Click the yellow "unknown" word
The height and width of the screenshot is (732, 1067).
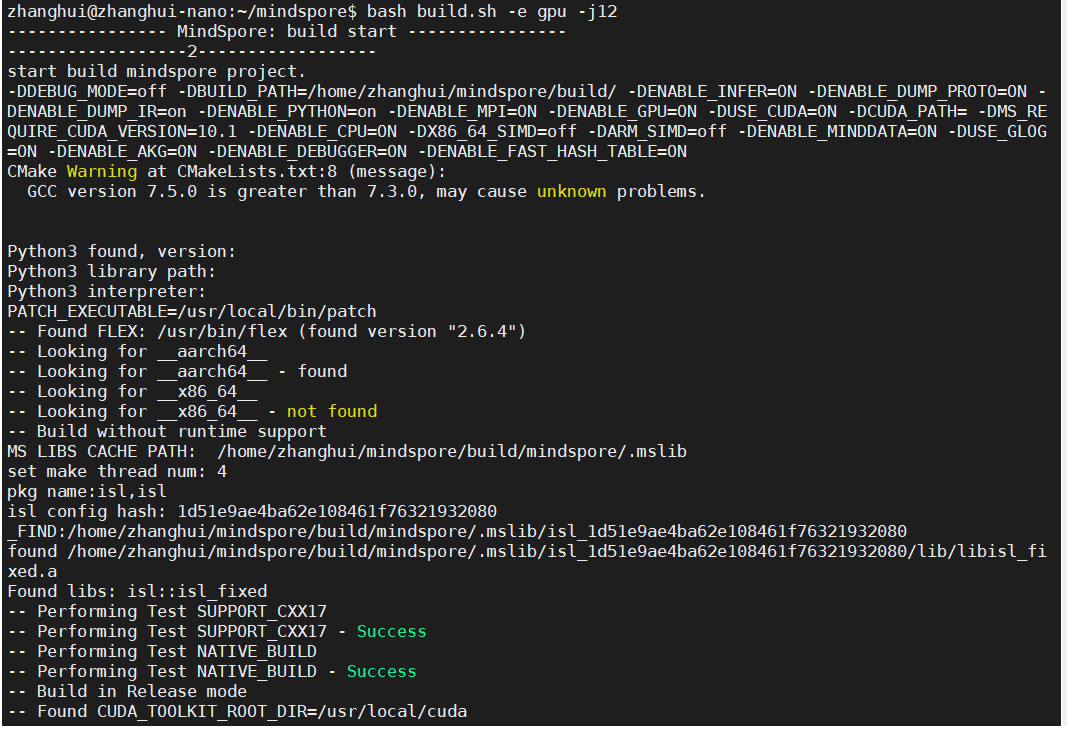[571, 191]
